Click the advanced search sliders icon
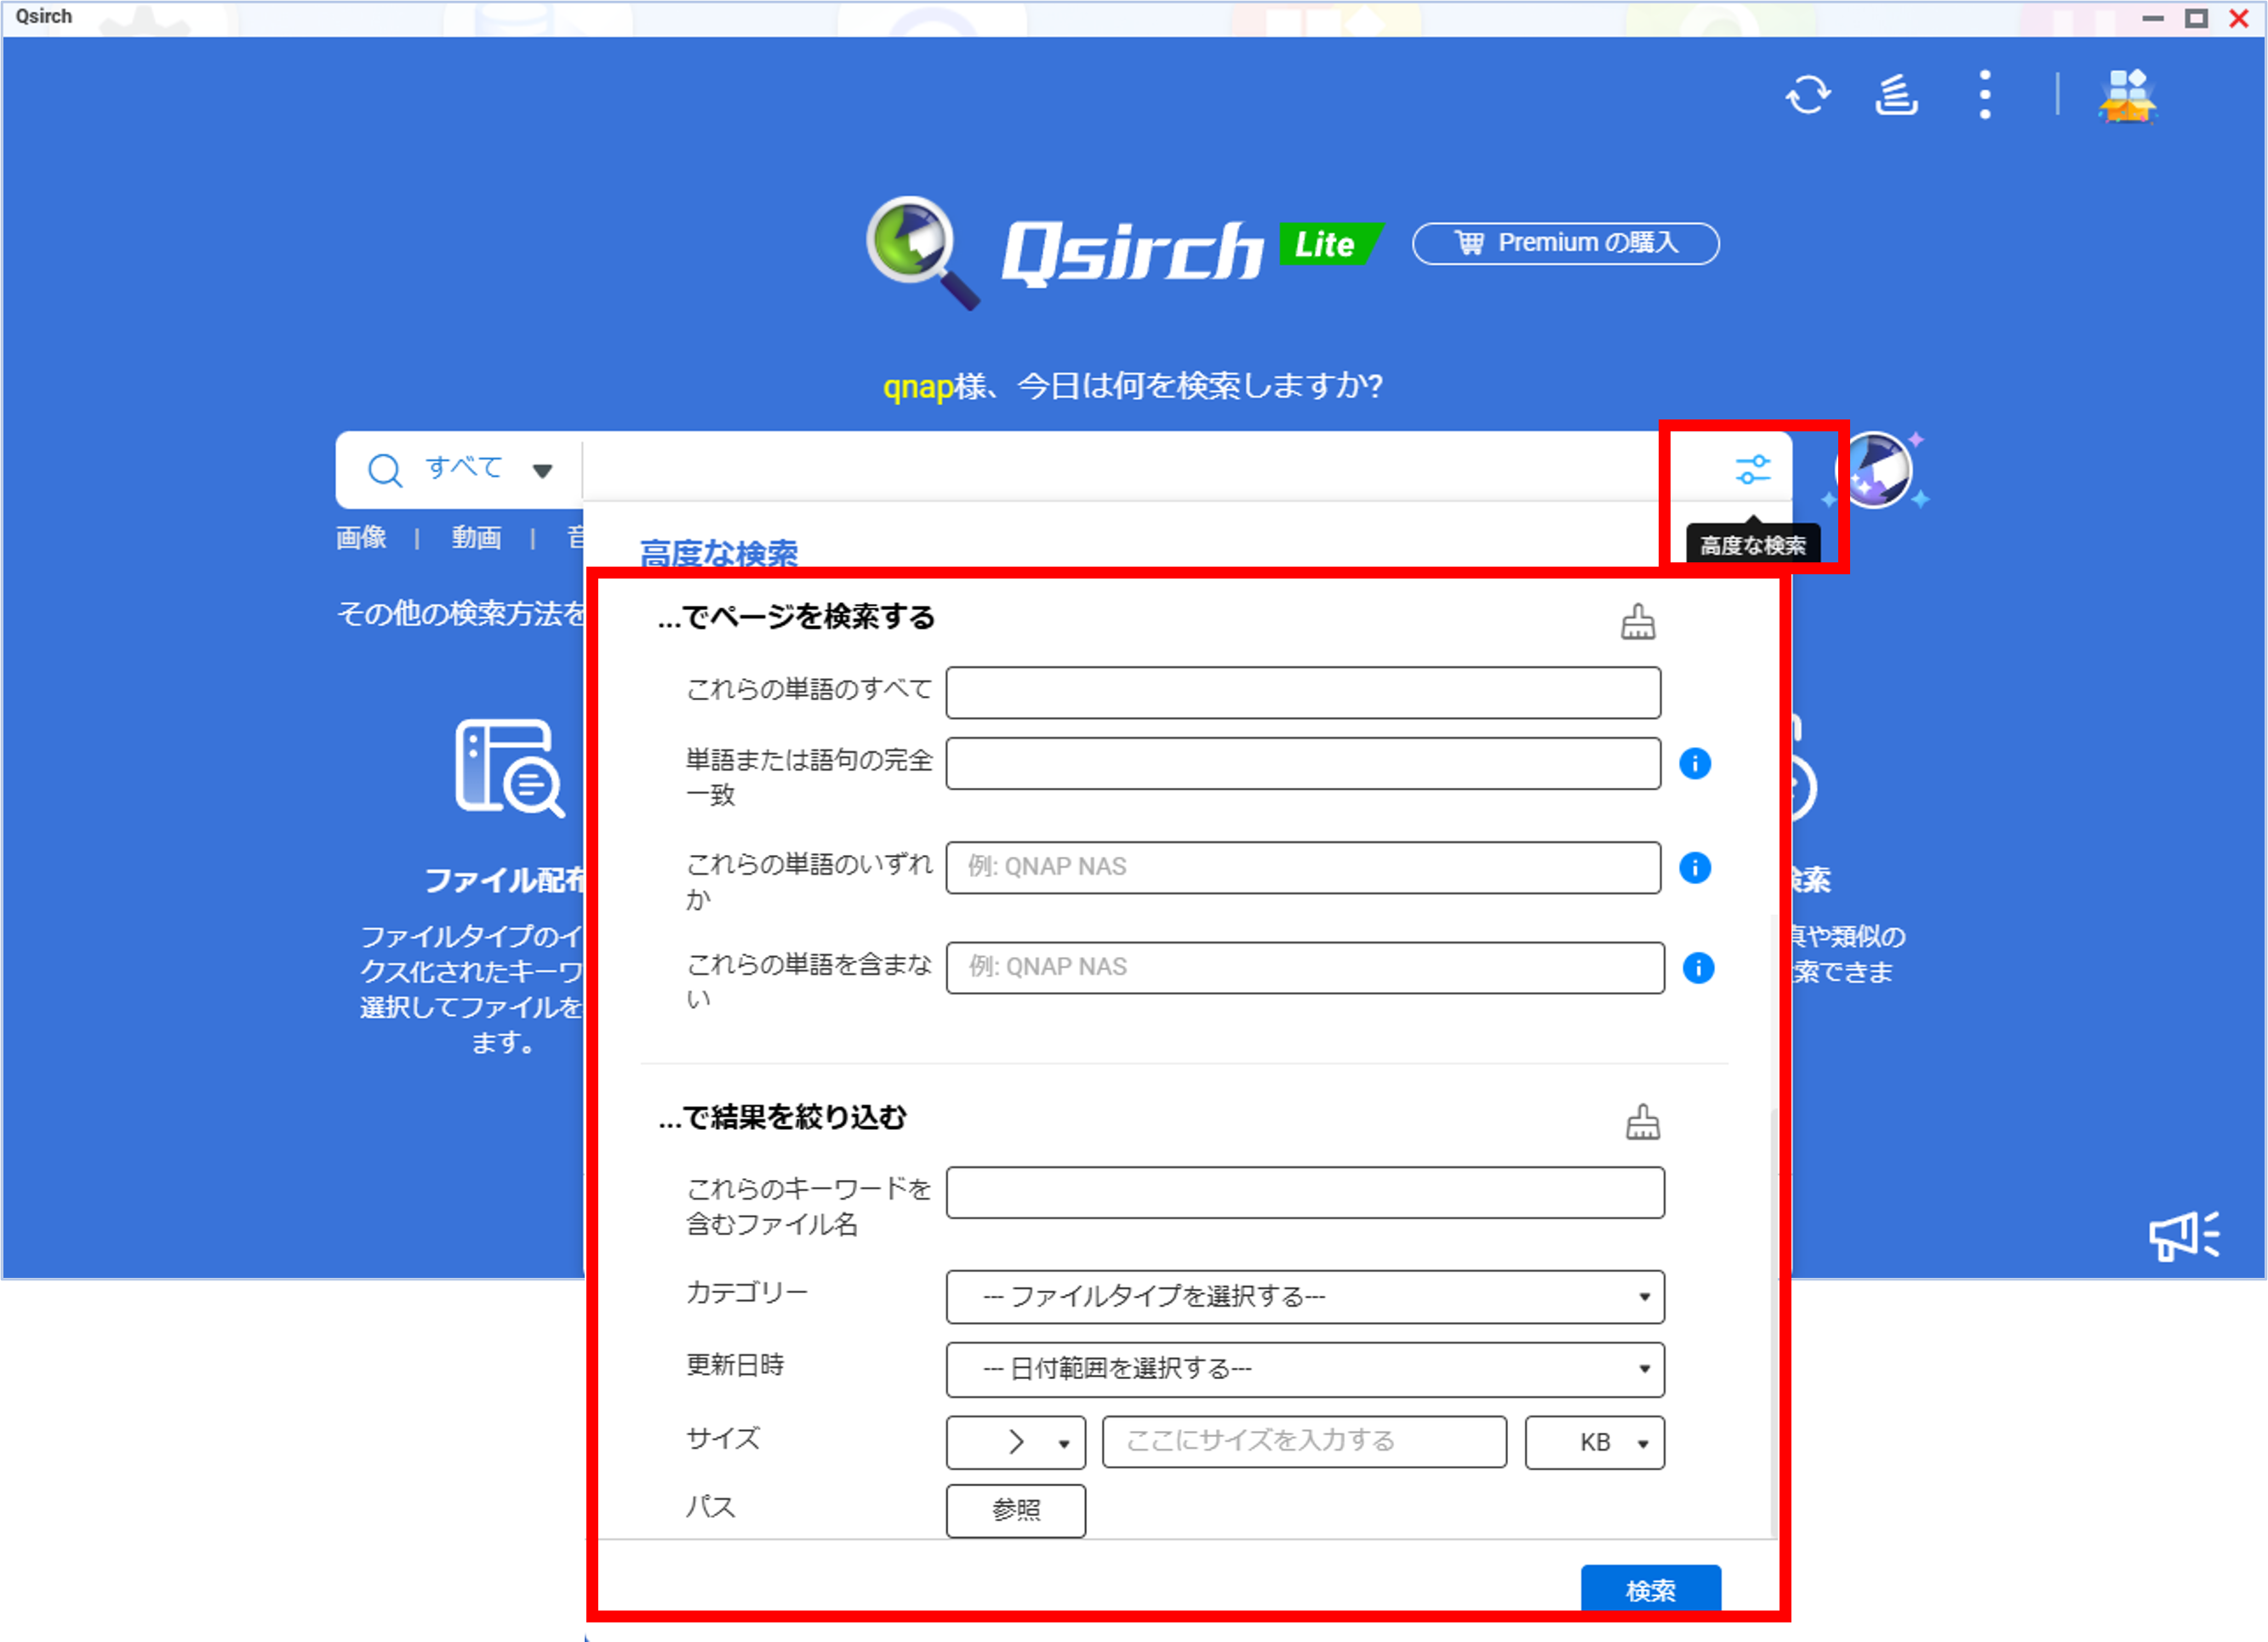Screen dimensions: 2268x1642 [x=1753, y=469]
